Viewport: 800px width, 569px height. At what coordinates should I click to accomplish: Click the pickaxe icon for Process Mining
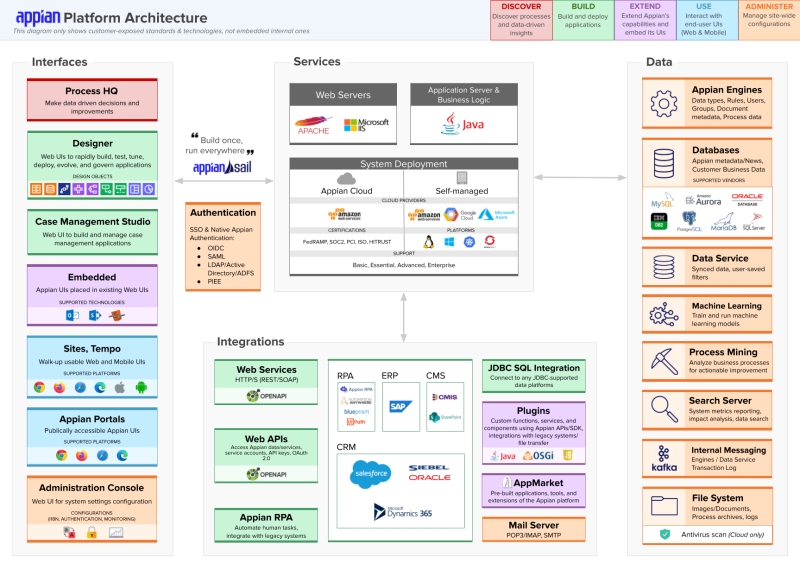(x=664, y=361)
